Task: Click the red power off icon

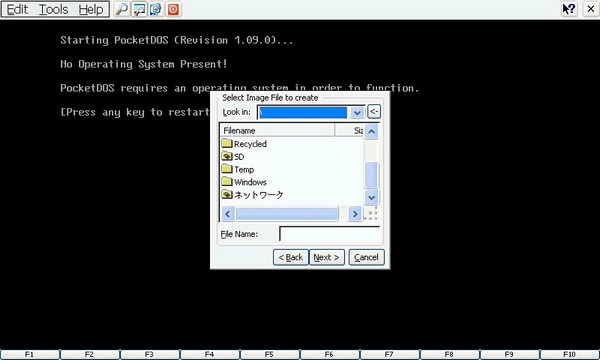Action: [173, 9]
